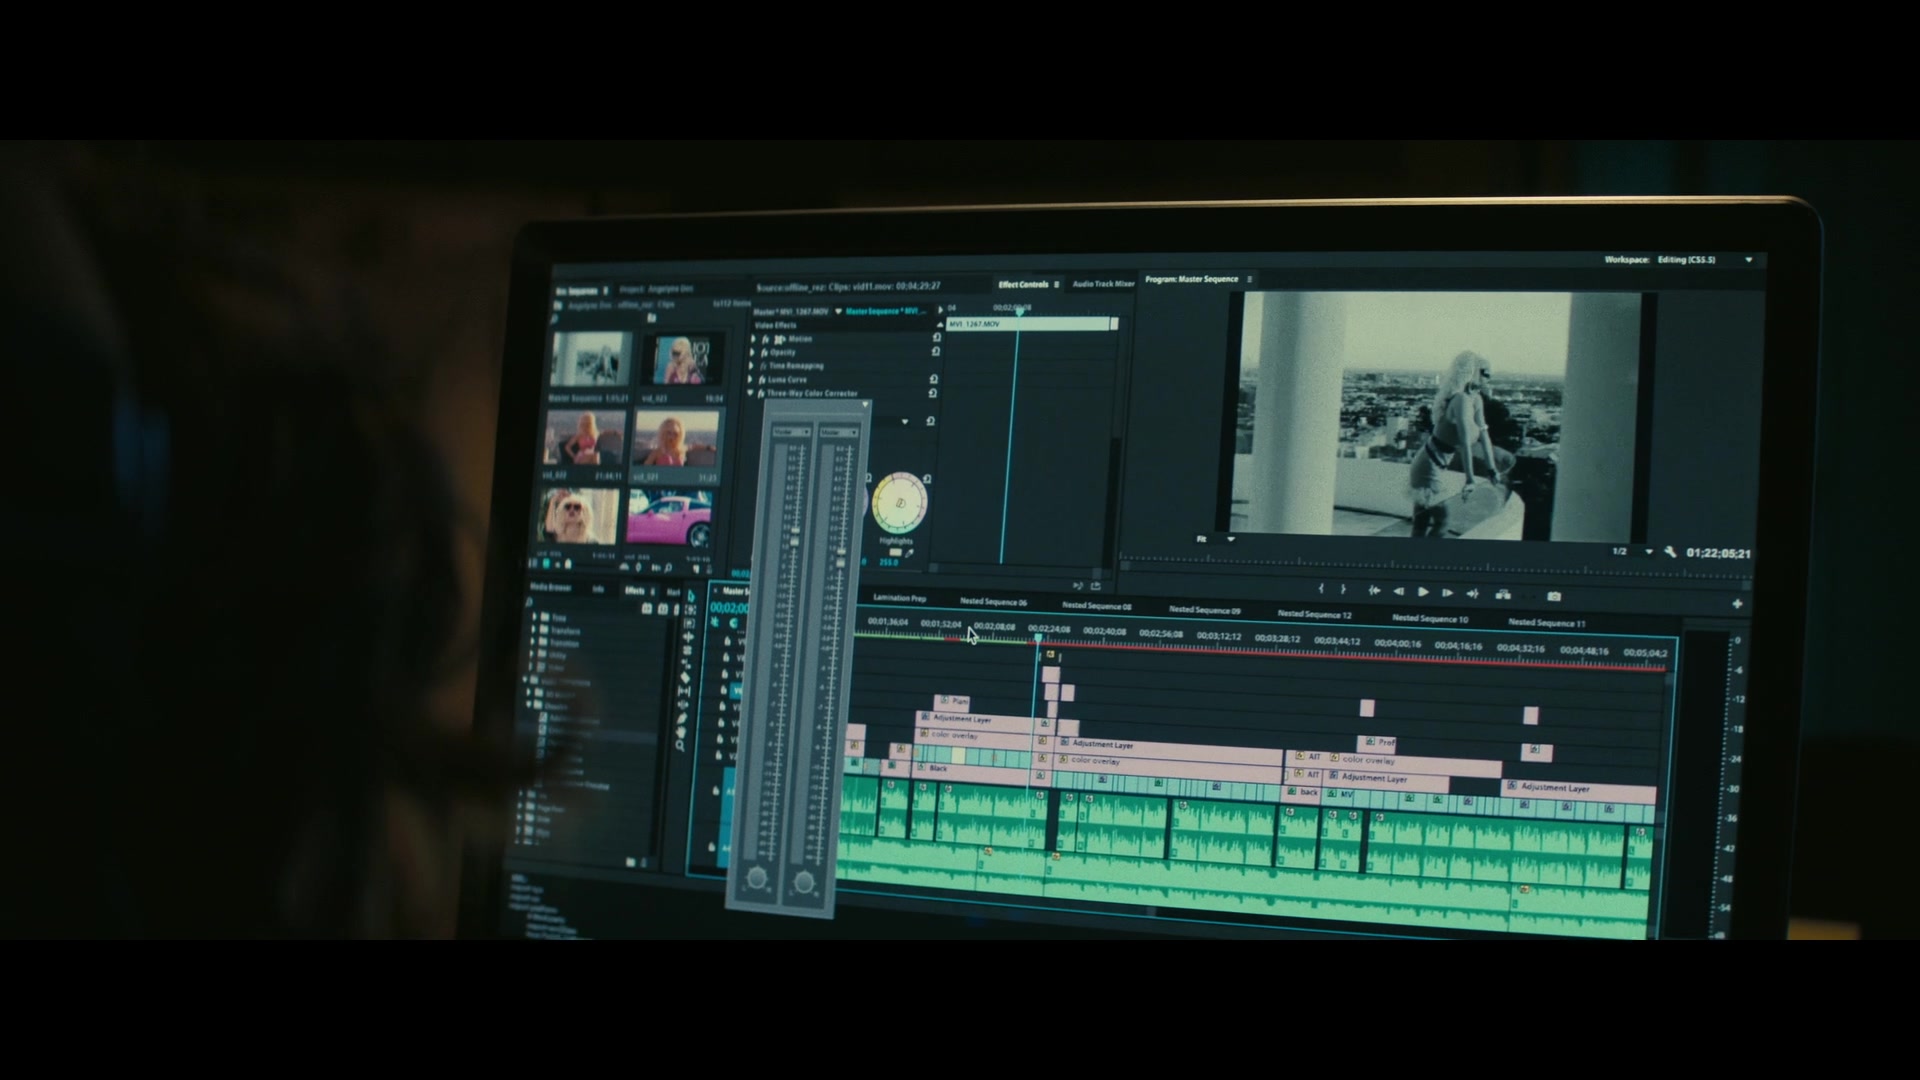Reset the Luma Curve effect
The image size is (1920, 1080).
click(x=934, y=379)
